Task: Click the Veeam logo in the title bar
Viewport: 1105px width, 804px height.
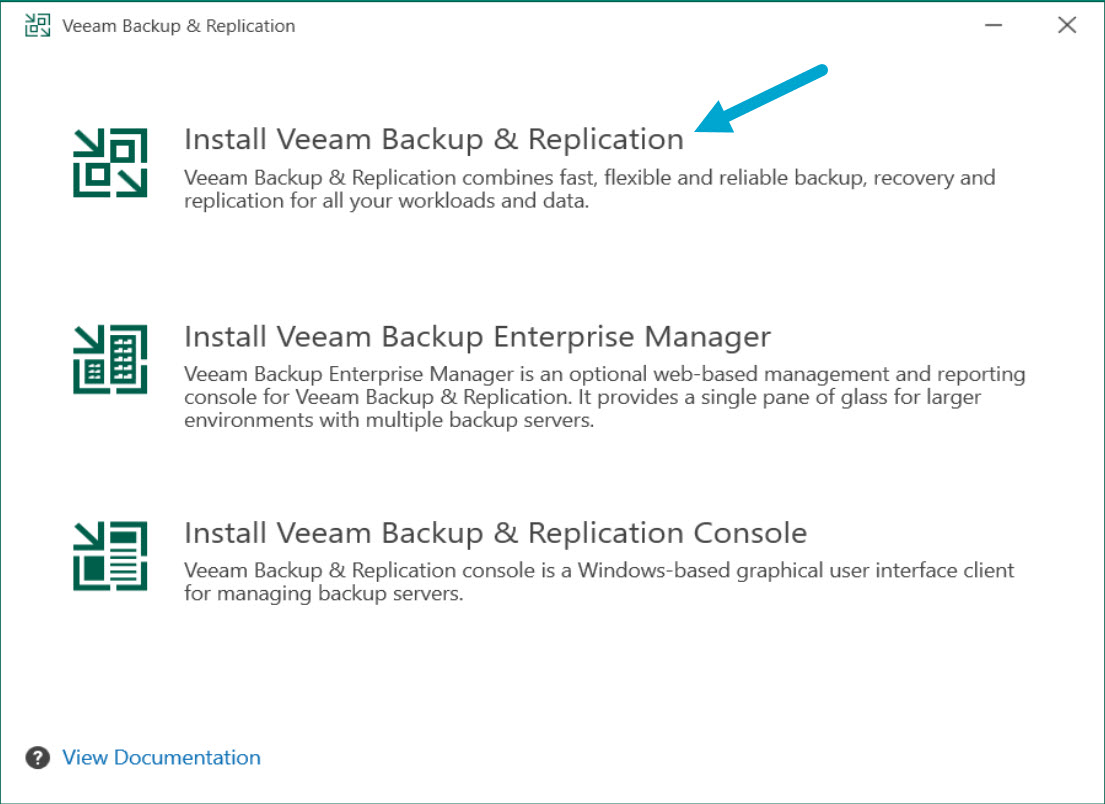Action: [35, 24]
